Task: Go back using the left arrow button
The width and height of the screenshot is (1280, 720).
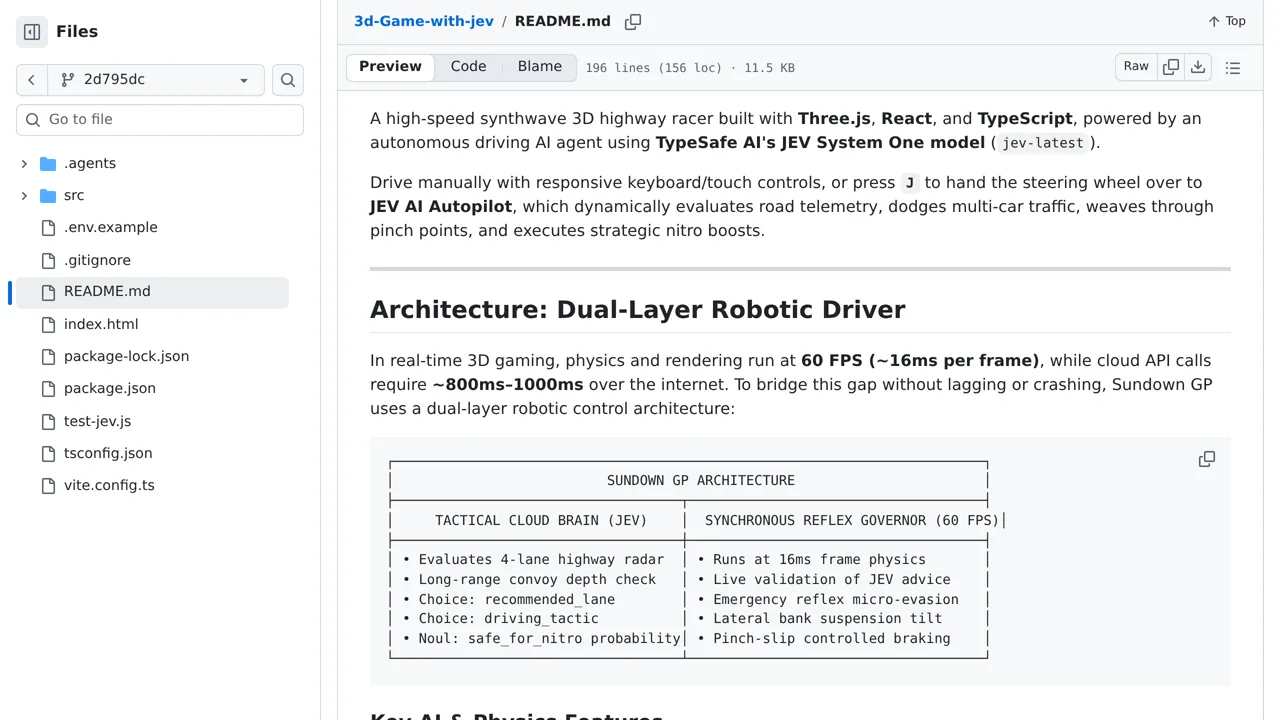Action: coord(32,80)
